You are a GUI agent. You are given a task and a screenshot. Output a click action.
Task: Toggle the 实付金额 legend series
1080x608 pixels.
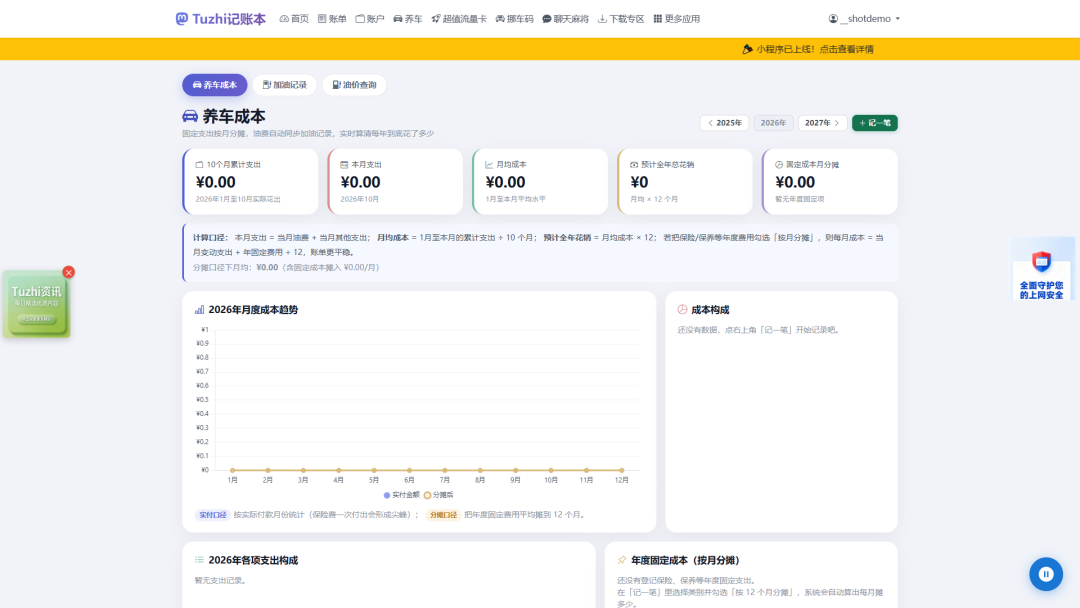pos(402,495)
